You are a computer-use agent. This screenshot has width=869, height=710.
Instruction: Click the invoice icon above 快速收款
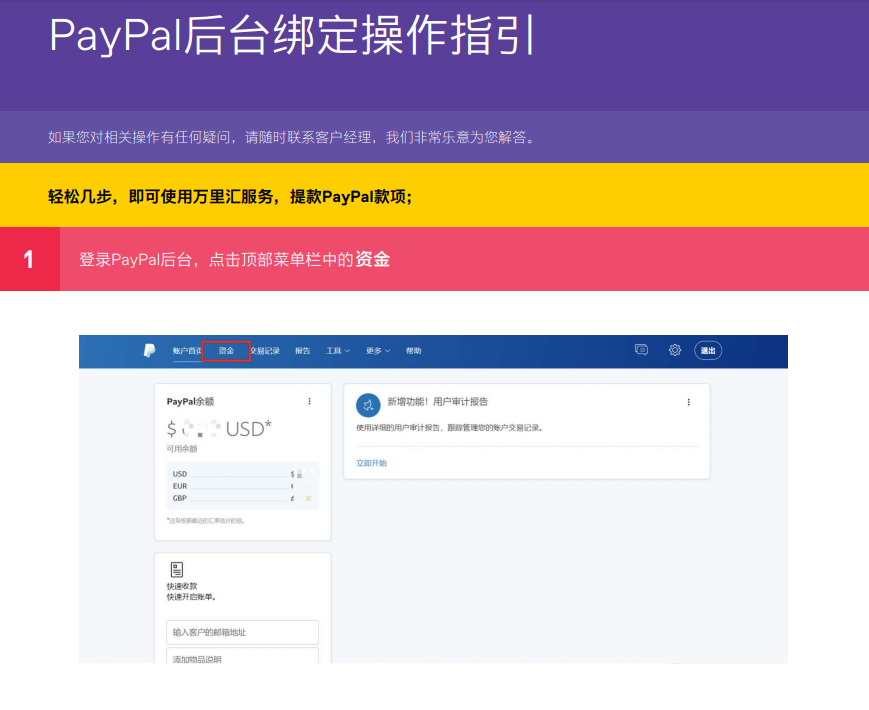click(177, 569)
